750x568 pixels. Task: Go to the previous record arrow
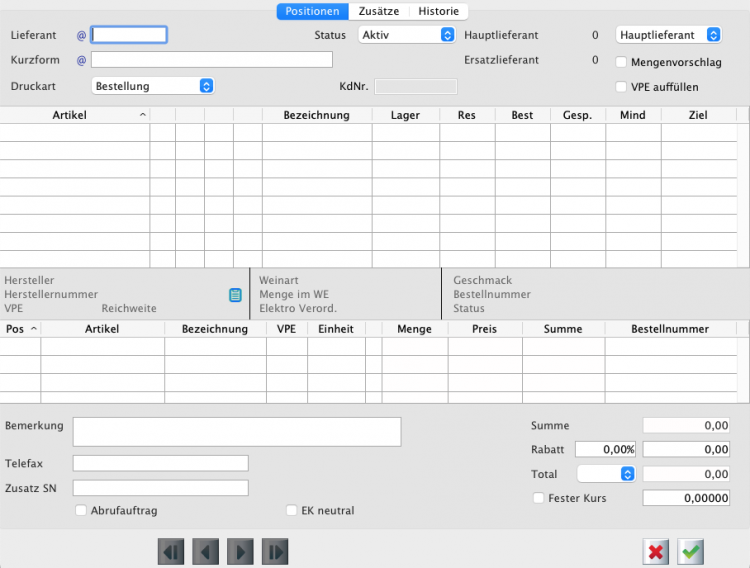206,552
